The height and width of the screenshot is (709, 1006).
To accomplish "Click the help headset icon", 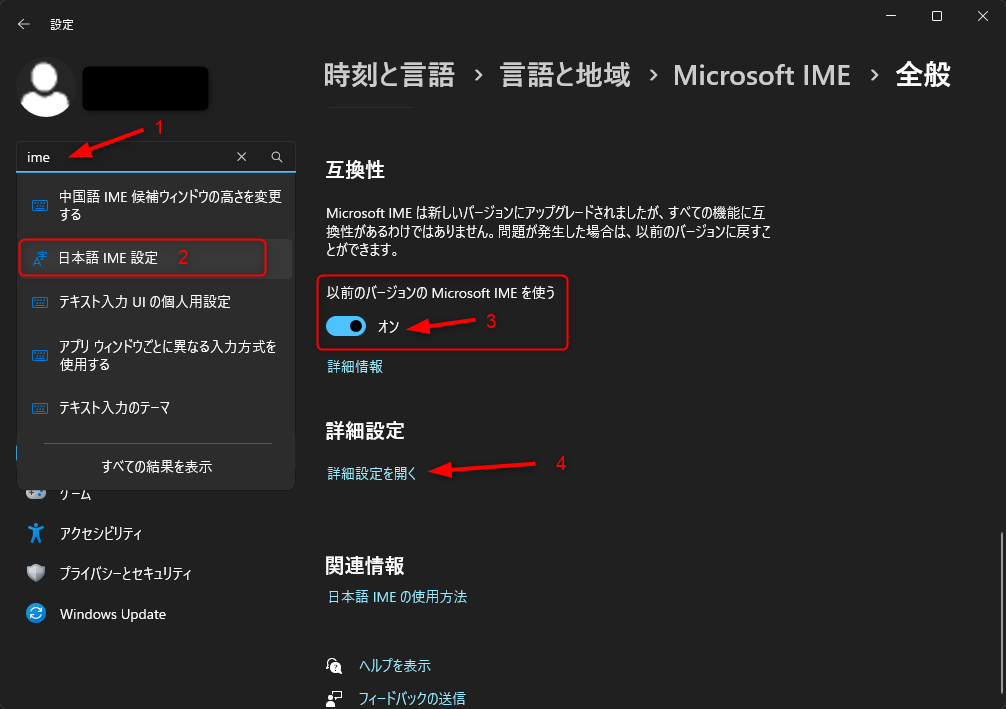I will [334, 666].
